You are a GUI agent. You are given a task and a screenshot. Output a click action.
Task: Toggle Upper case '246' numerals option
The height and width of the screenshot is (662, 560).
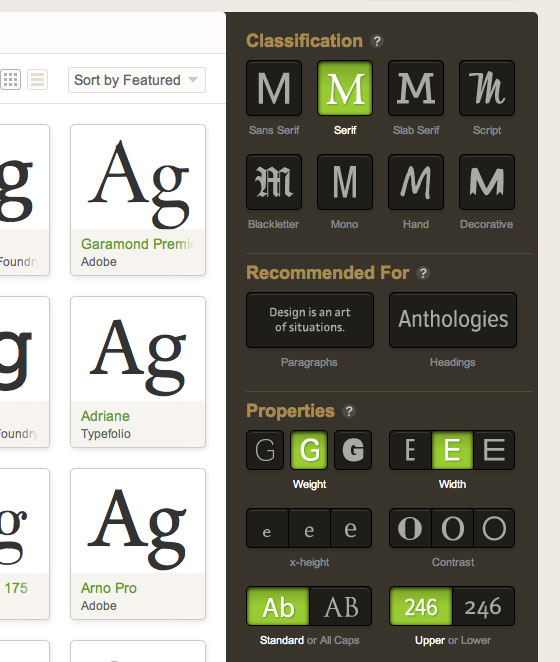point(421,606)
